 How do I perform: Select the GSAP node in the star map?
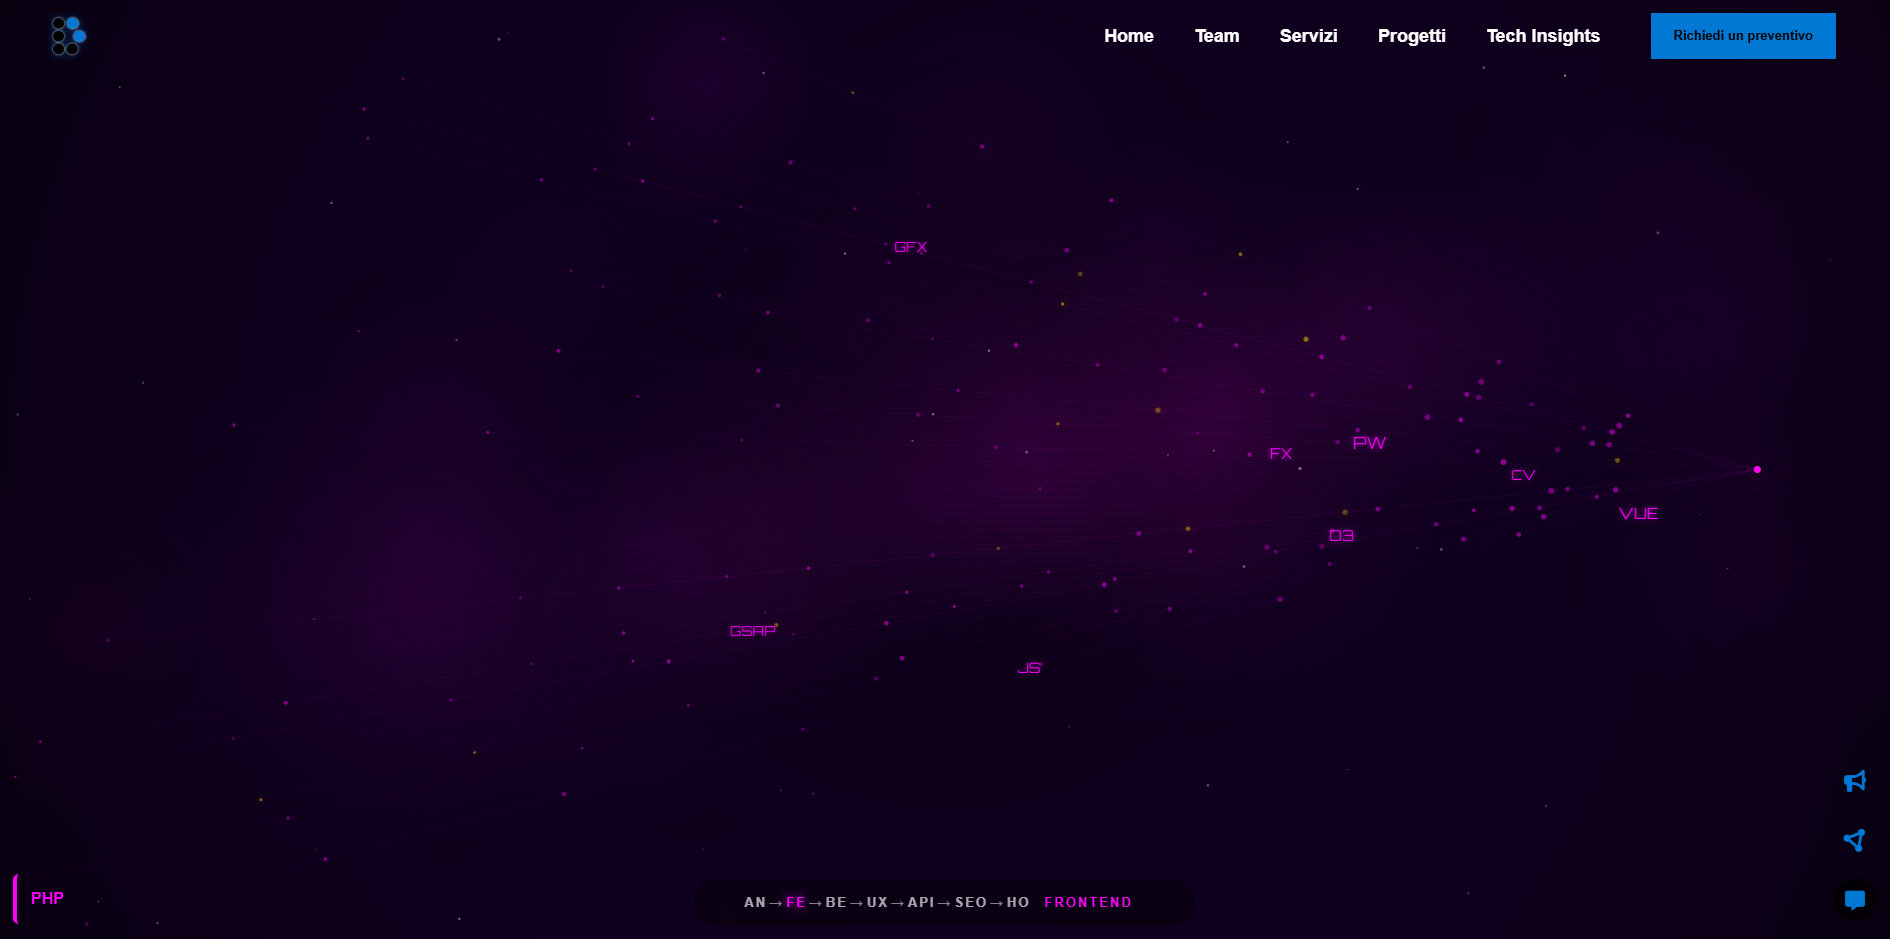click(752, 630)
